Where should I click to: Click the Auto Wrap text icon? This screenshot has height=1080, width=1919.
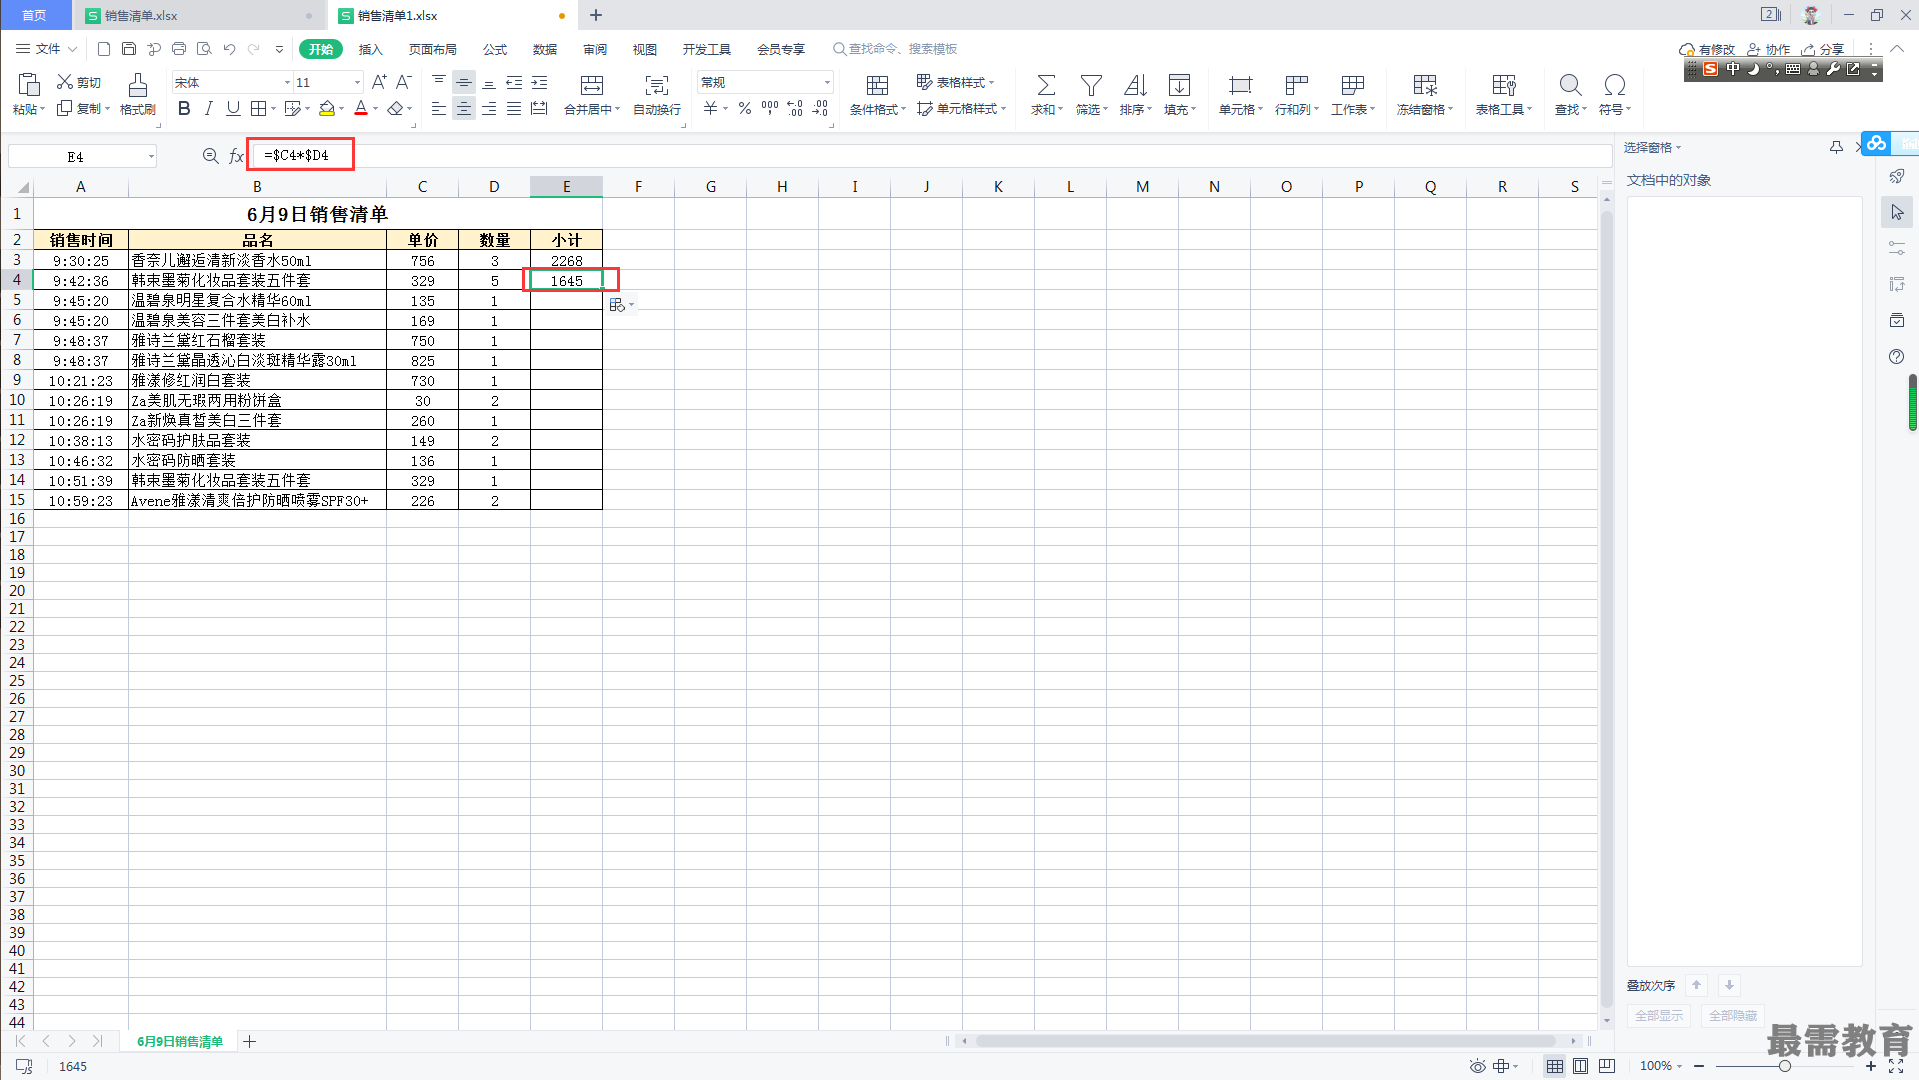tap(657, 85)
